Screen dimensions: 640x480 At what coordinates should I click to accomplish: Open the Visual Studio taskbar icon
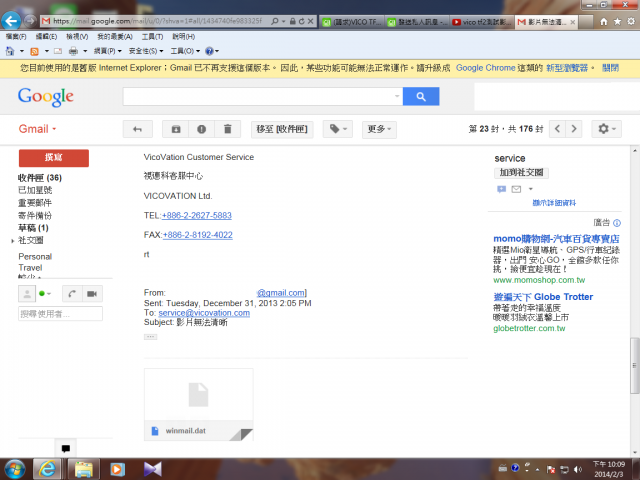pyautogui.click(x=153, y=469)
